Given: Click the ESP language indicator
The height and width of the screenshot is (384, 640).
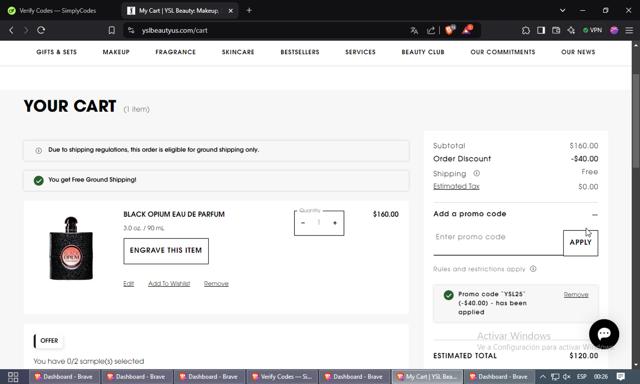Looking at the screenshot, I should pos(581,377).
